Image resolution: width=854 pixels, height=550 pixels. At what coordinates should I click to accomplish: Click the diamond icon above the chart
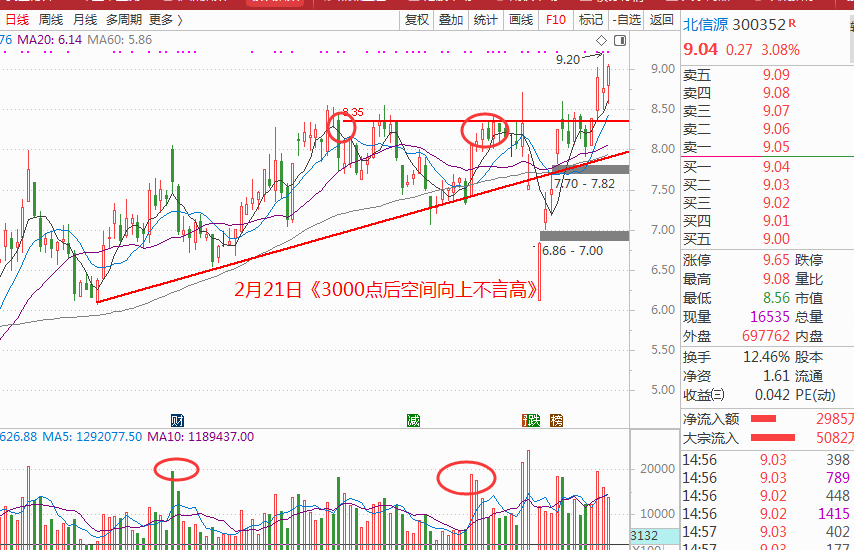coord(601,40)
